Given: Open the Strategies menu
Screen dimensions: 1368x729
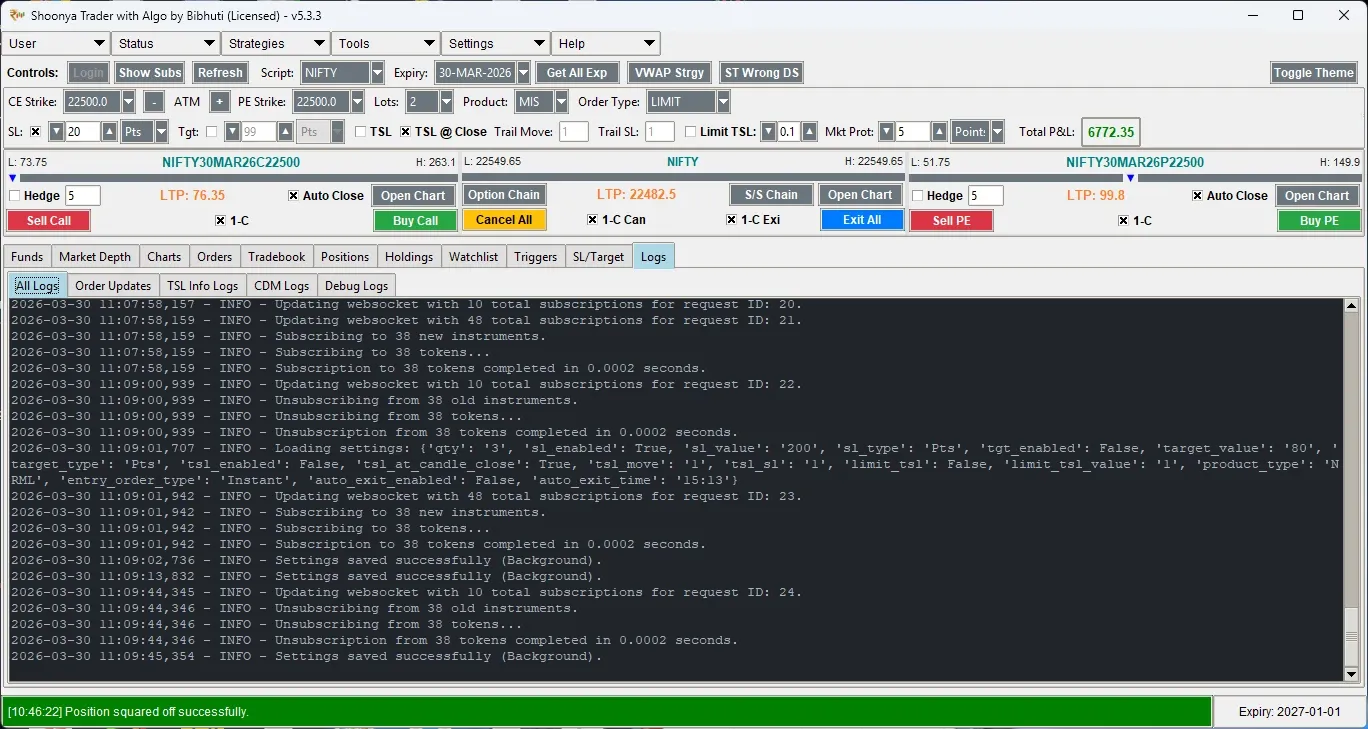Looking at the screenshot, I should coord(276,44).
